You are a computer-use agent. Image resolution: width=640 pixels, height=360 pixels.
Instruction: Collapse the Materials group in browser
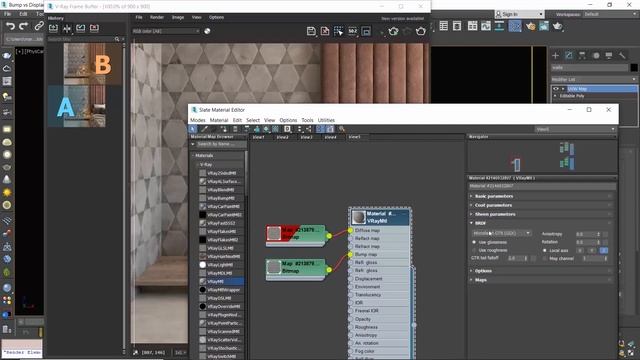[193, 156]
